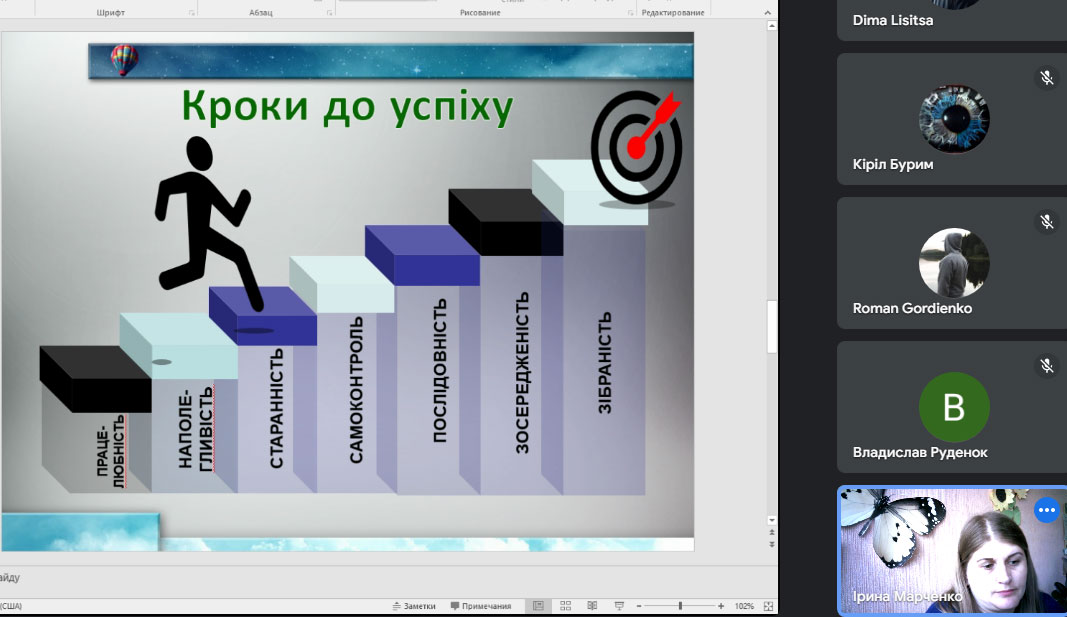The image size is (1067, 617).
Task: Click the Roman Gordienko name label
Action: tap(912, 308)
